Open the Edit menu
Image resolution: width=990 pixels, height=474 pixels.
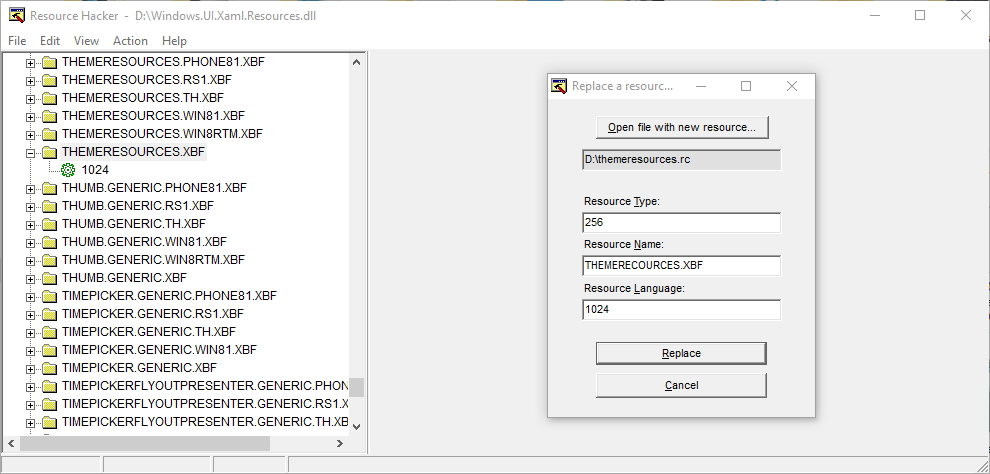[50, 40]
